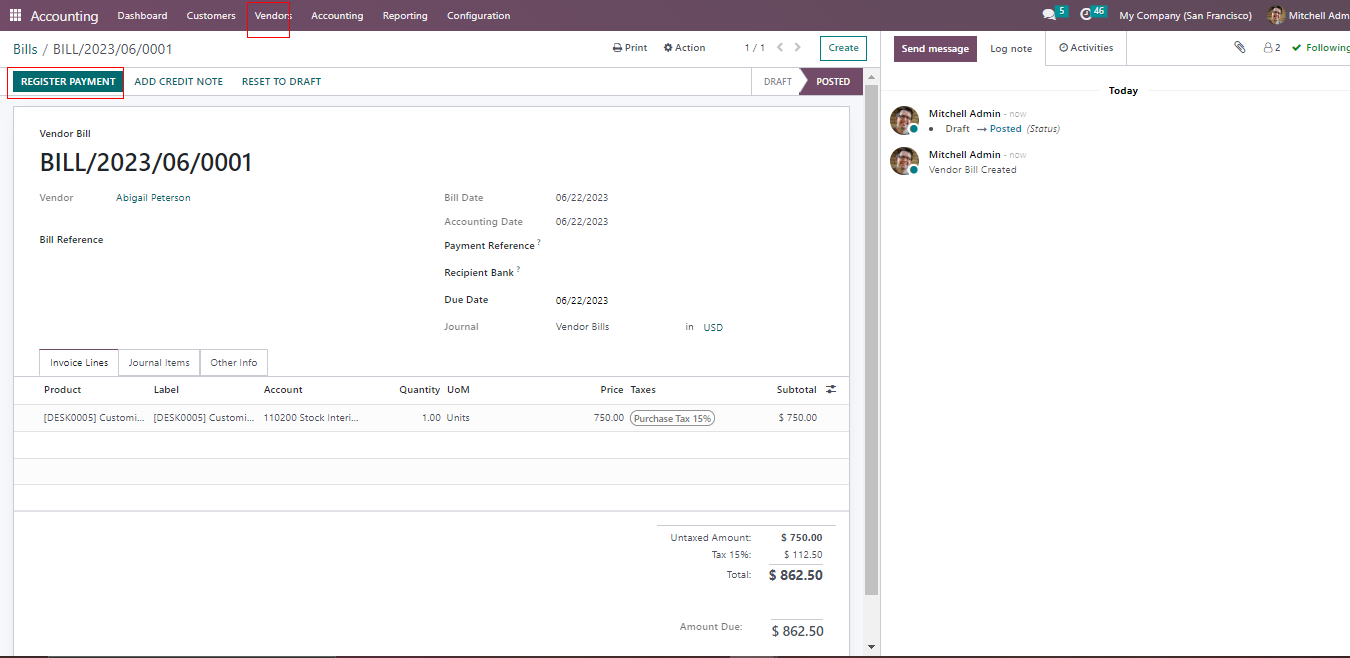The height and width of the screenshot is (658, 1350).
Task: Toggle the Following subscription status
Action: coord(1321,47)
